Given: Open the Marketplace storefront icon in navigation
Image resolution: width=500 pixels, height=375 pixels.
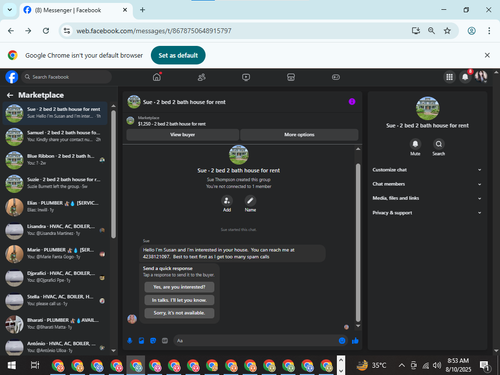Looking at the screenshot, I should pyautogui.click(x=291, y=77).
